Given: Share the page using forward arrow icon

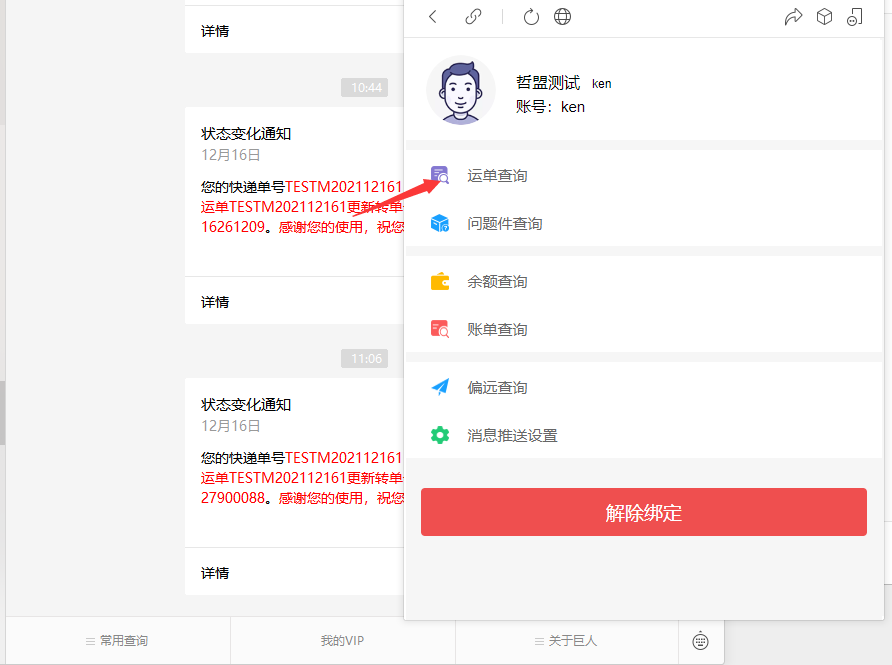Looking at the screenshot, I should [x=793, y=16].
